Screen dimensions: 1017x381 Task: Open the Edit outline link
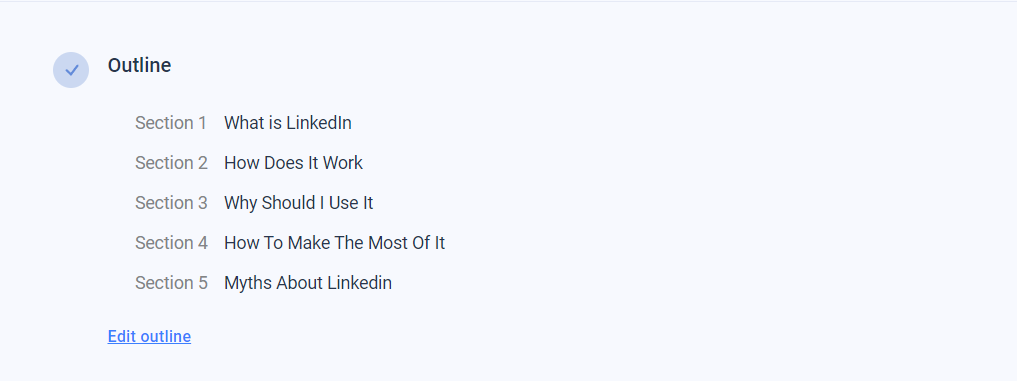pyautogui.click(x=149, y=336)
